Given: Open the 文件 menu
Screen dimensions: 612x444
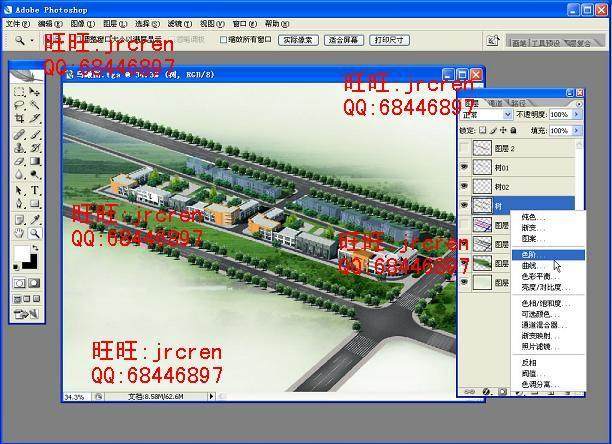Looking at the screenshot, I should point(18,23).
